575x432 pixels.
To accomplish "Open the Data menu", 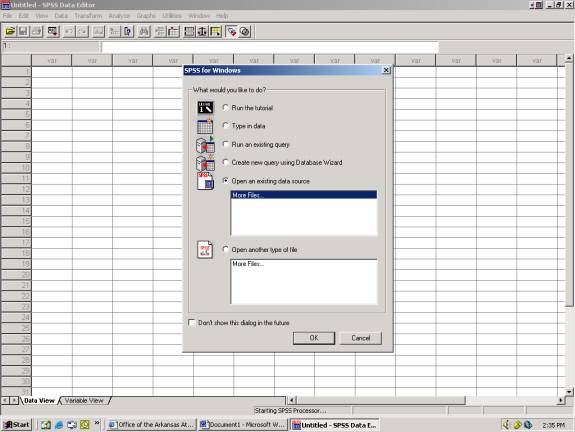I will pos(61,16).
